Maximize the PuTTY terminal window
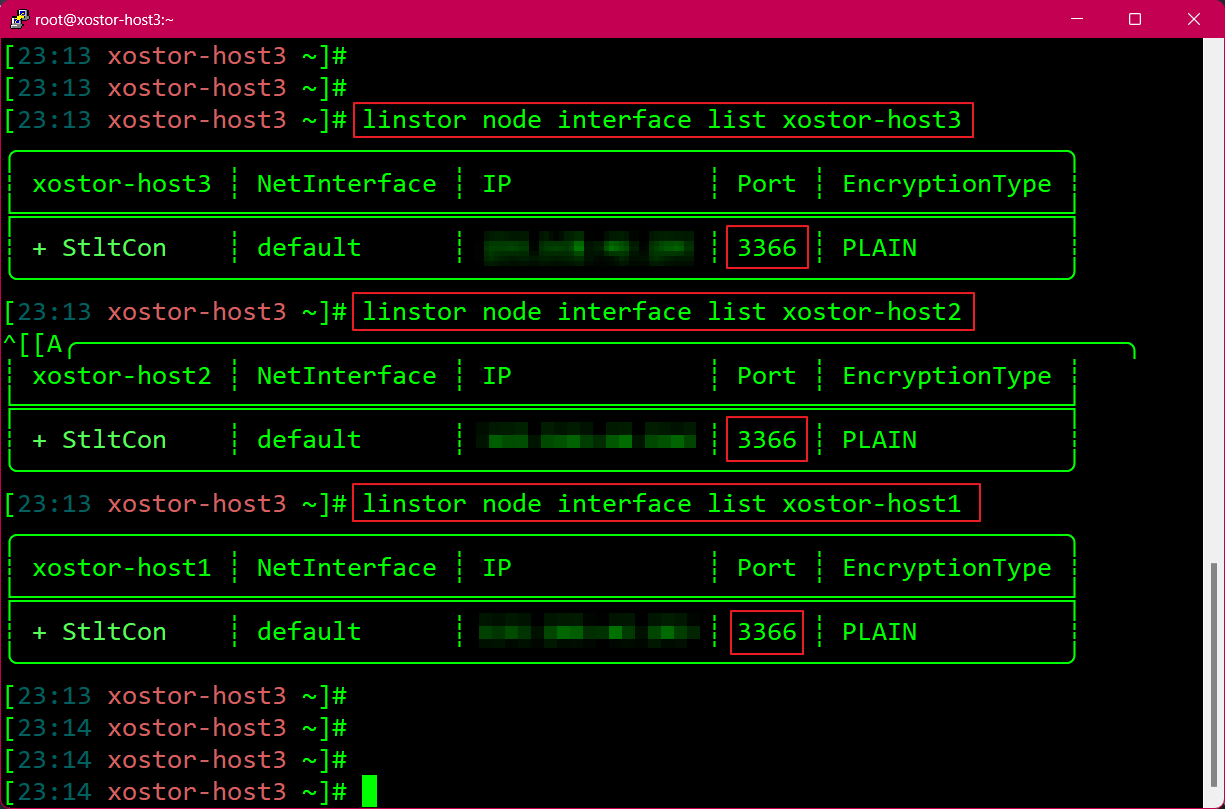This screenshot has height=809, width=1225. [x=1135, y=19]
